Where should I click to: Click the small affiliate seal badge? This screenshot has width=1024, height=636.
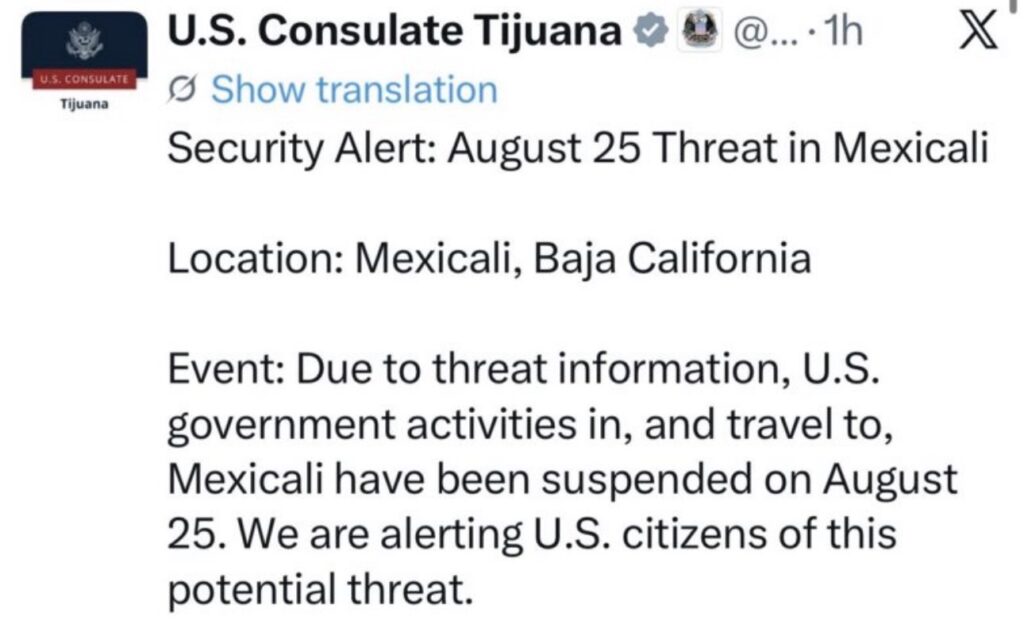699,31
